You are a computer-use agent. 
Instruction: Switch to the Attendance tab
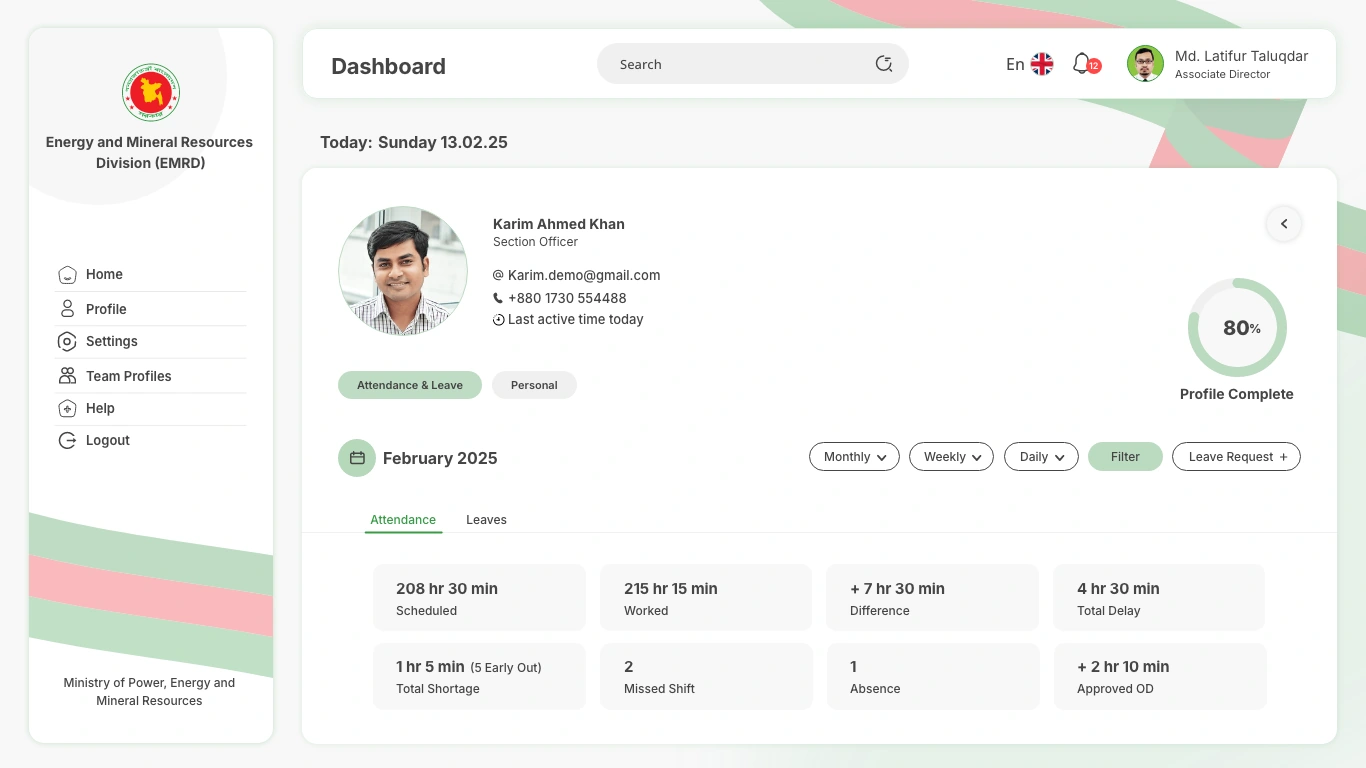click(x=403, y=520)
